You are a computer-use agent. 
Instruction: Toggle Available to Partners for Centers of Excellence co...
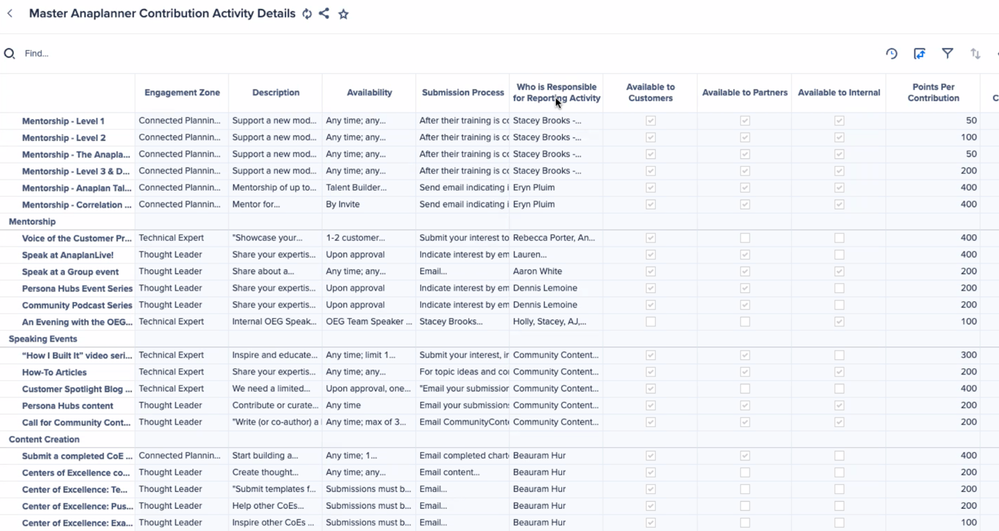pos(745,472)
